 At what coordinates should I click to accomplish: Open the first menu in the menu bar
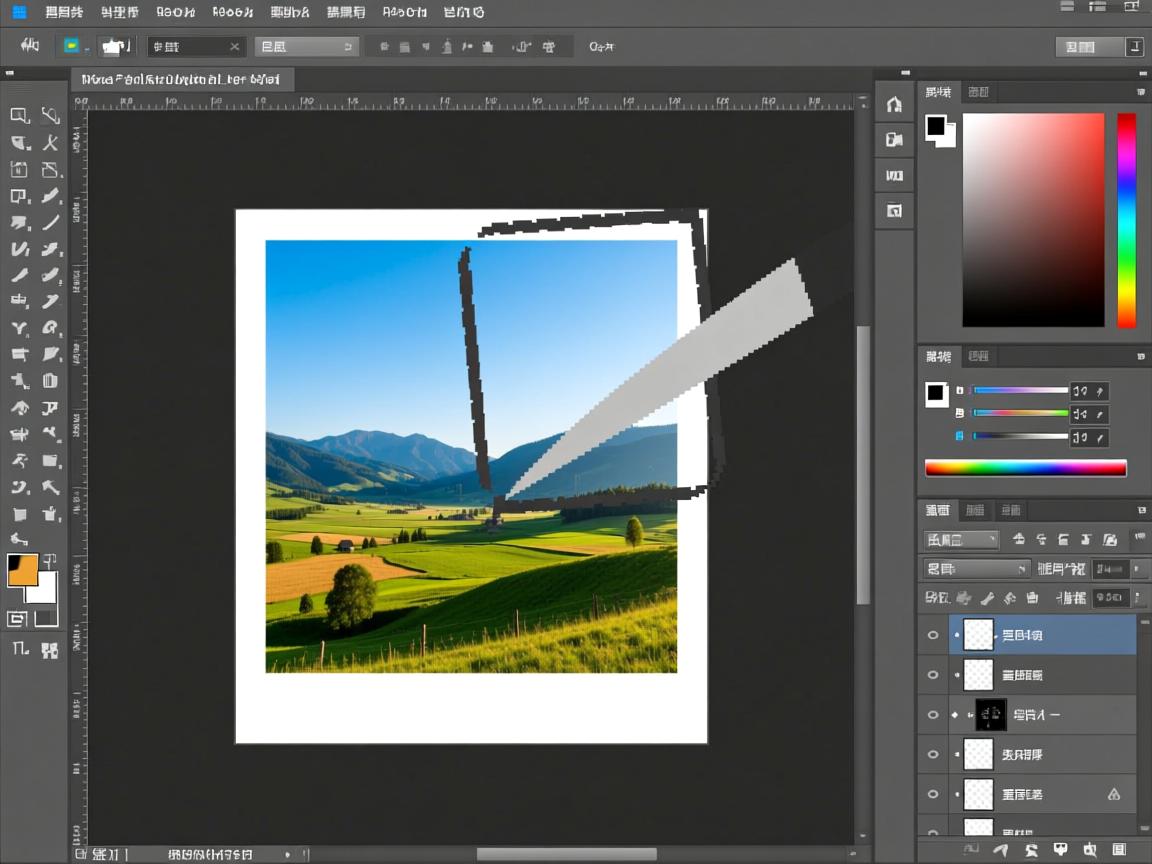(64, 12)
